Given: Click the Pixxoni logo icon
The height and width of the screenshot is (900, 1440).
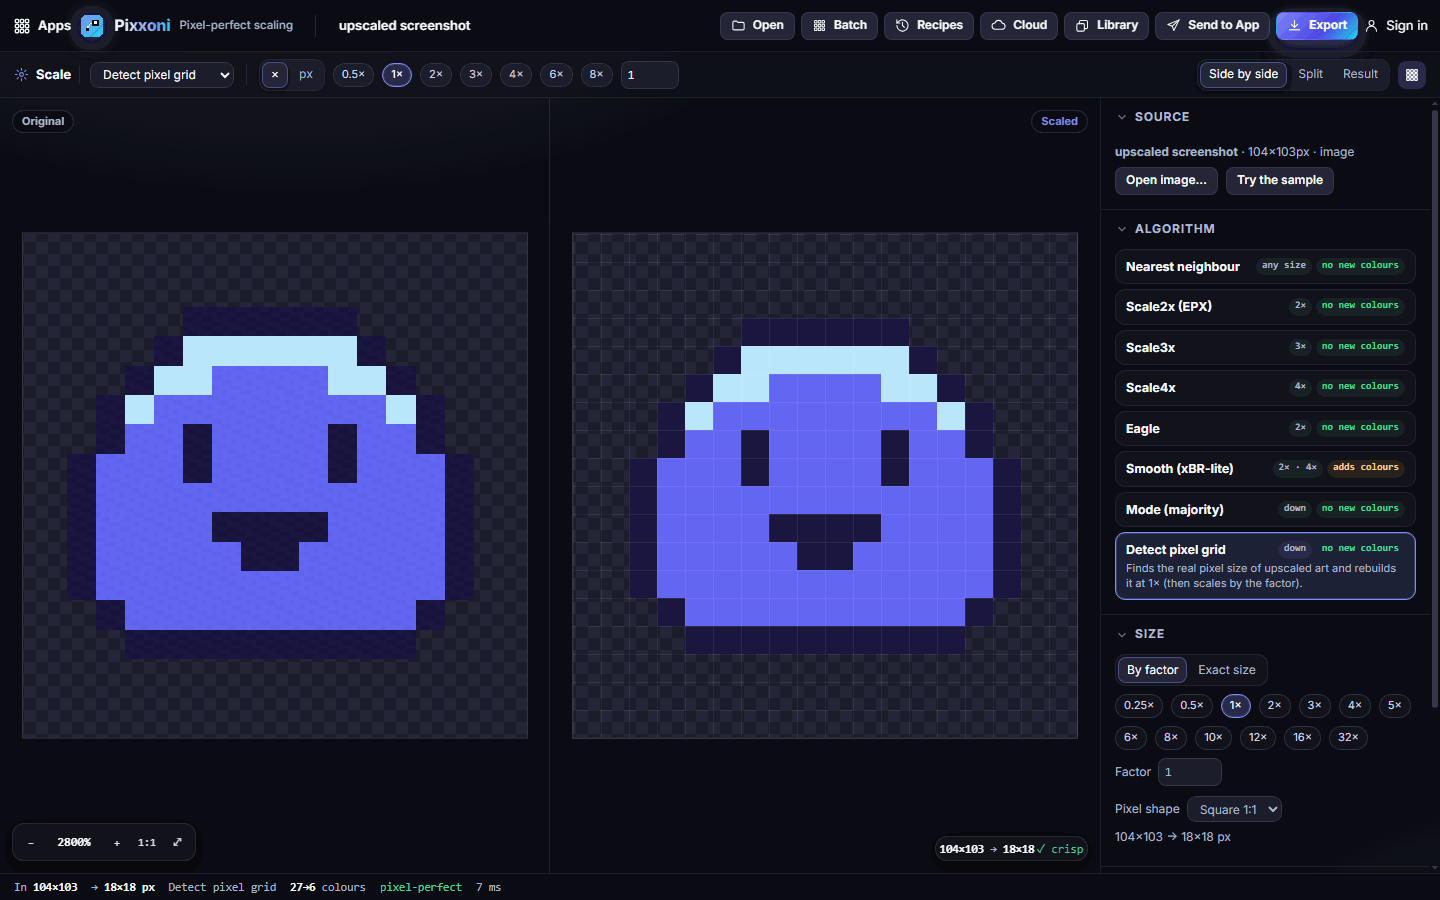Looking at the screenshot, I should [x=92, y=25].
